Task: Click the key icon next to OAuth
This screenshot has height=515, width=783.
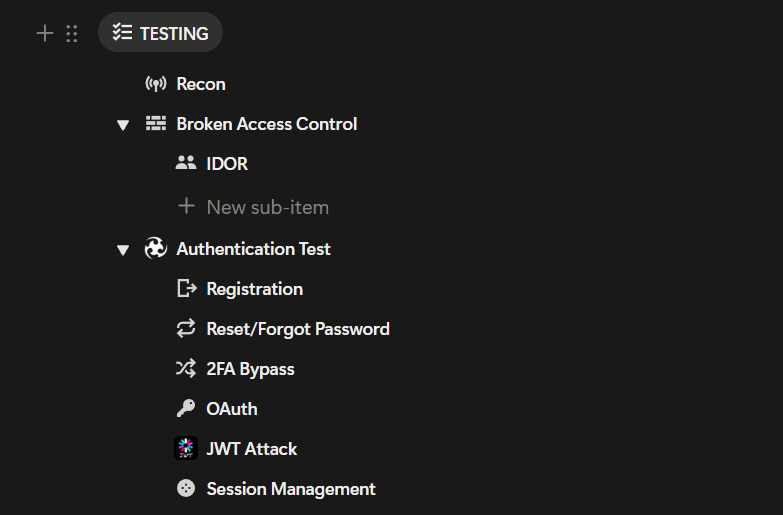Action: 186,408
